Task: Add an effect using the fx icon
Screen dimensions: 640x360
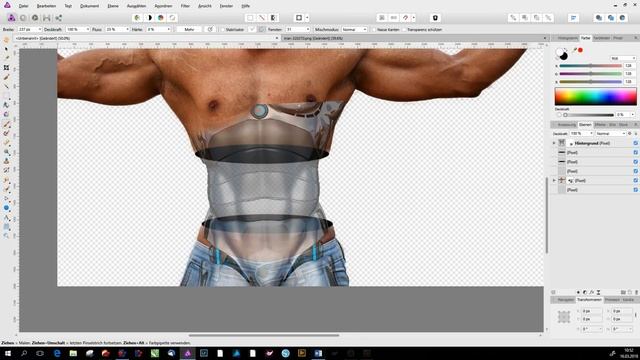Action: (591, 292)
